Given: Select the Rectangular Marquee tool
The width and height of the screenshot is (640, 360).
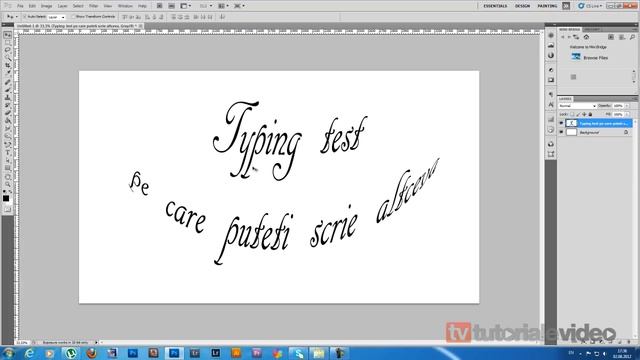Looking at the screenshot, I should pyautogui.click(x=7, y=42).
